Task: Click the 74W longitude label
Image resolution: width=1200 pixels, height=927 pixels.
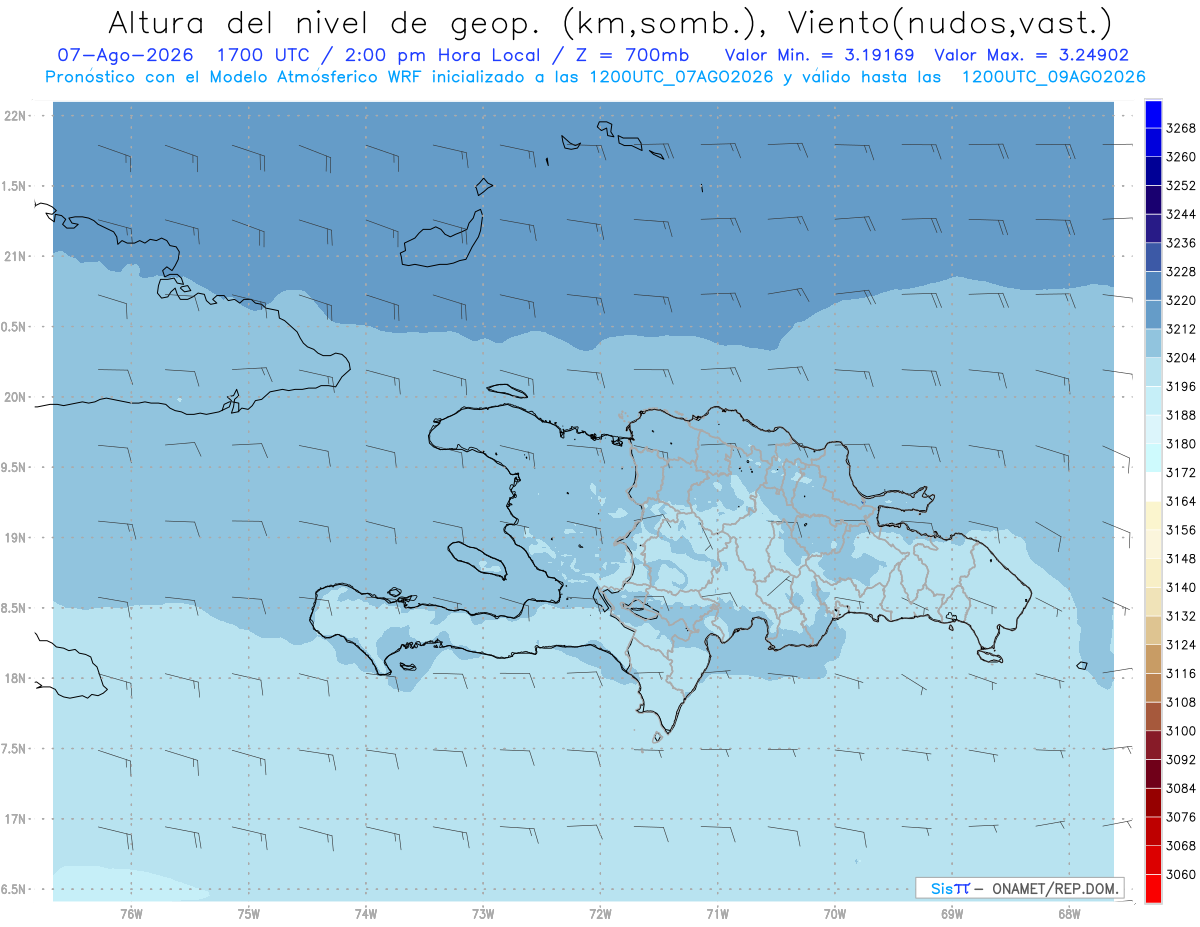Action: point(365,912)
